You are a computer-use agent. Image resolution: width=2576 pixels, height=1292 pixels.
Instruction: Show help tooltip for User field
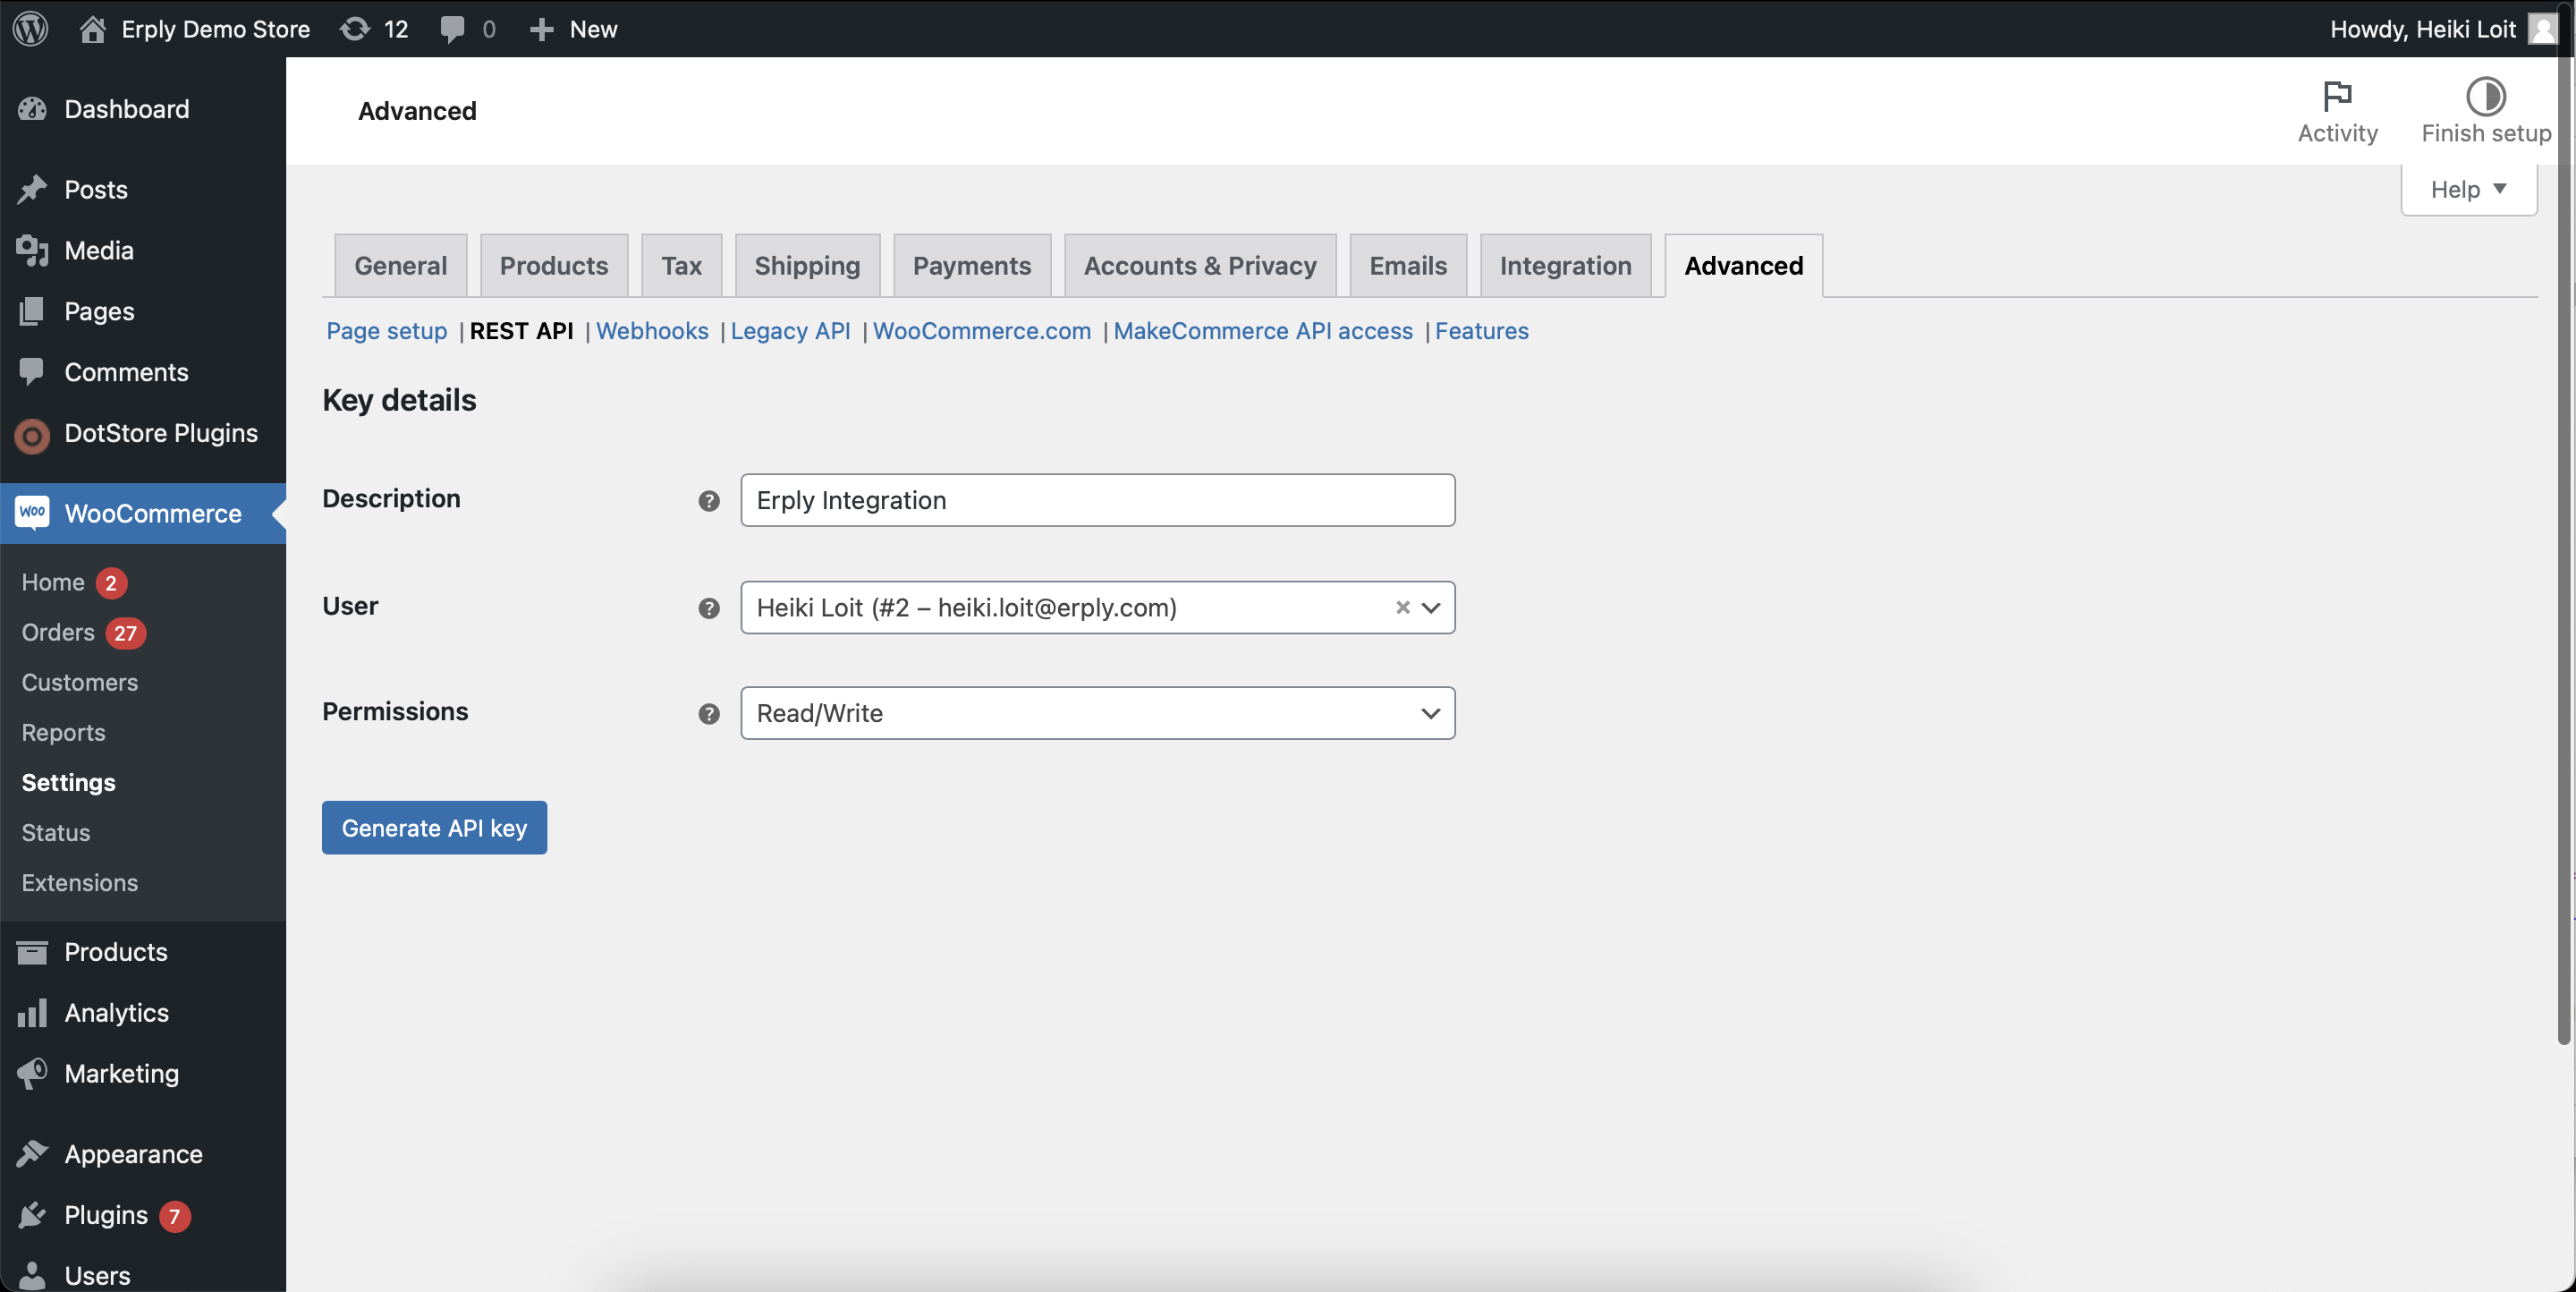(709, 608)
